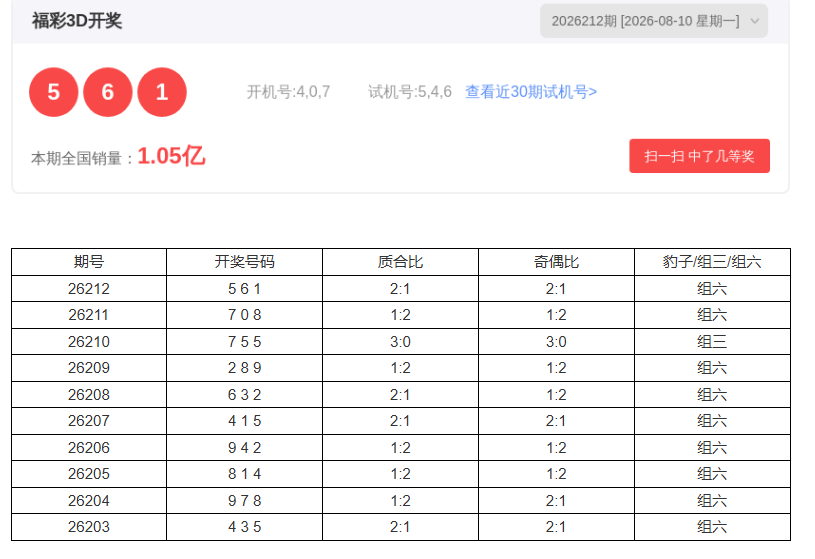Screen dimensions: 815x559
Task: Click the 福彩3D开奖 title
Action: click(77, 21)
